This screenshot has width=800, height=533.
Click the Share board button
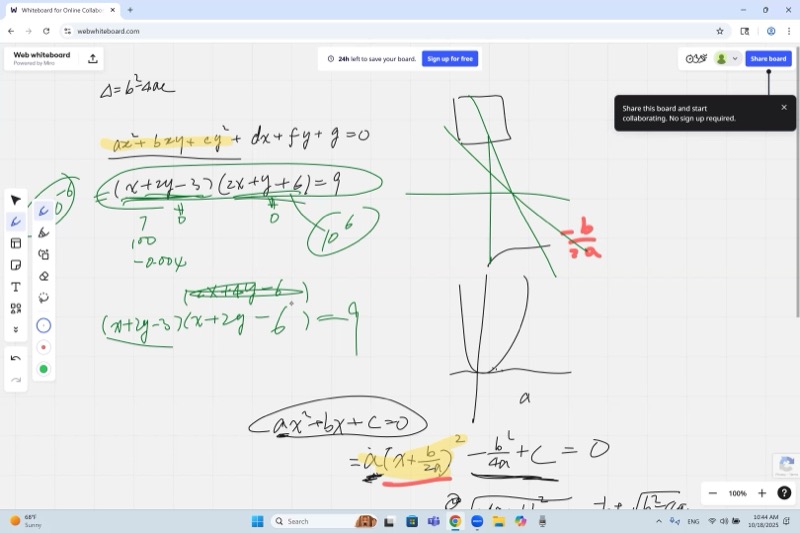click(768, 59)
